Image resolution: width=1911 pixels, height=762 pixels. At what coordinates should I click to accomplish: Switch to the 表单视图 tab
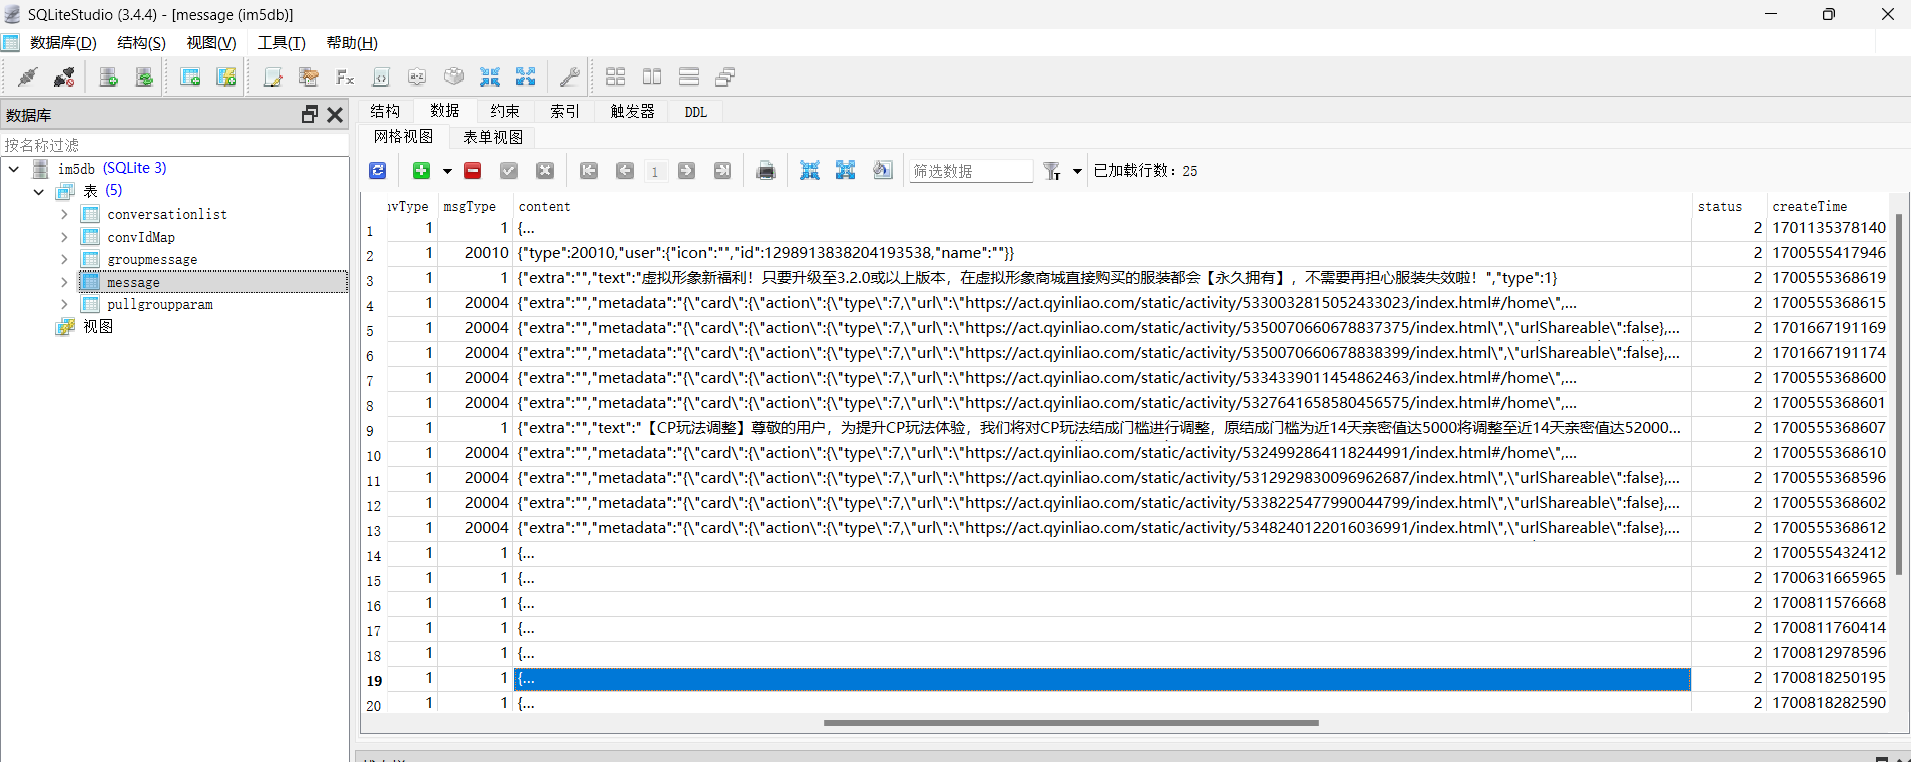click(x=493, y=137)
